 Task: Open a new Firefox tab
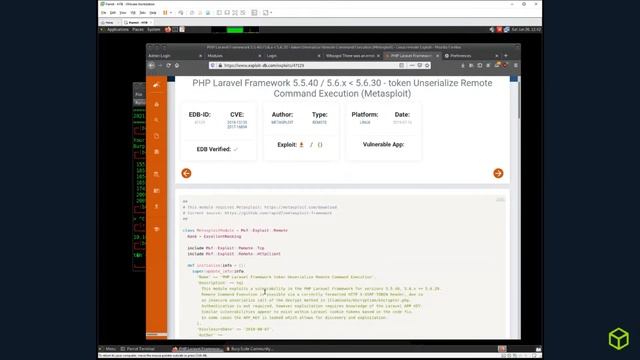pyautogui.click(x=506, y=56)
